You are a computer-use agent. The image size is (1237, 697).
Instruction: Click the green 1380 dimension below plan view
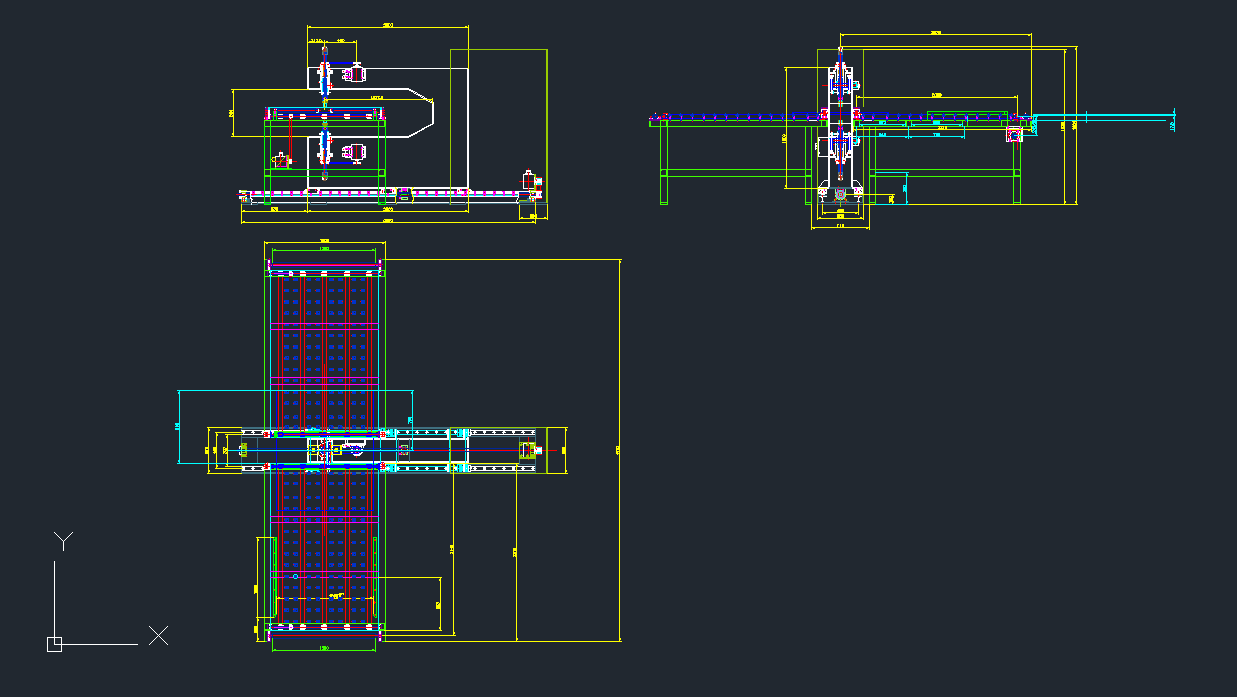324,649
